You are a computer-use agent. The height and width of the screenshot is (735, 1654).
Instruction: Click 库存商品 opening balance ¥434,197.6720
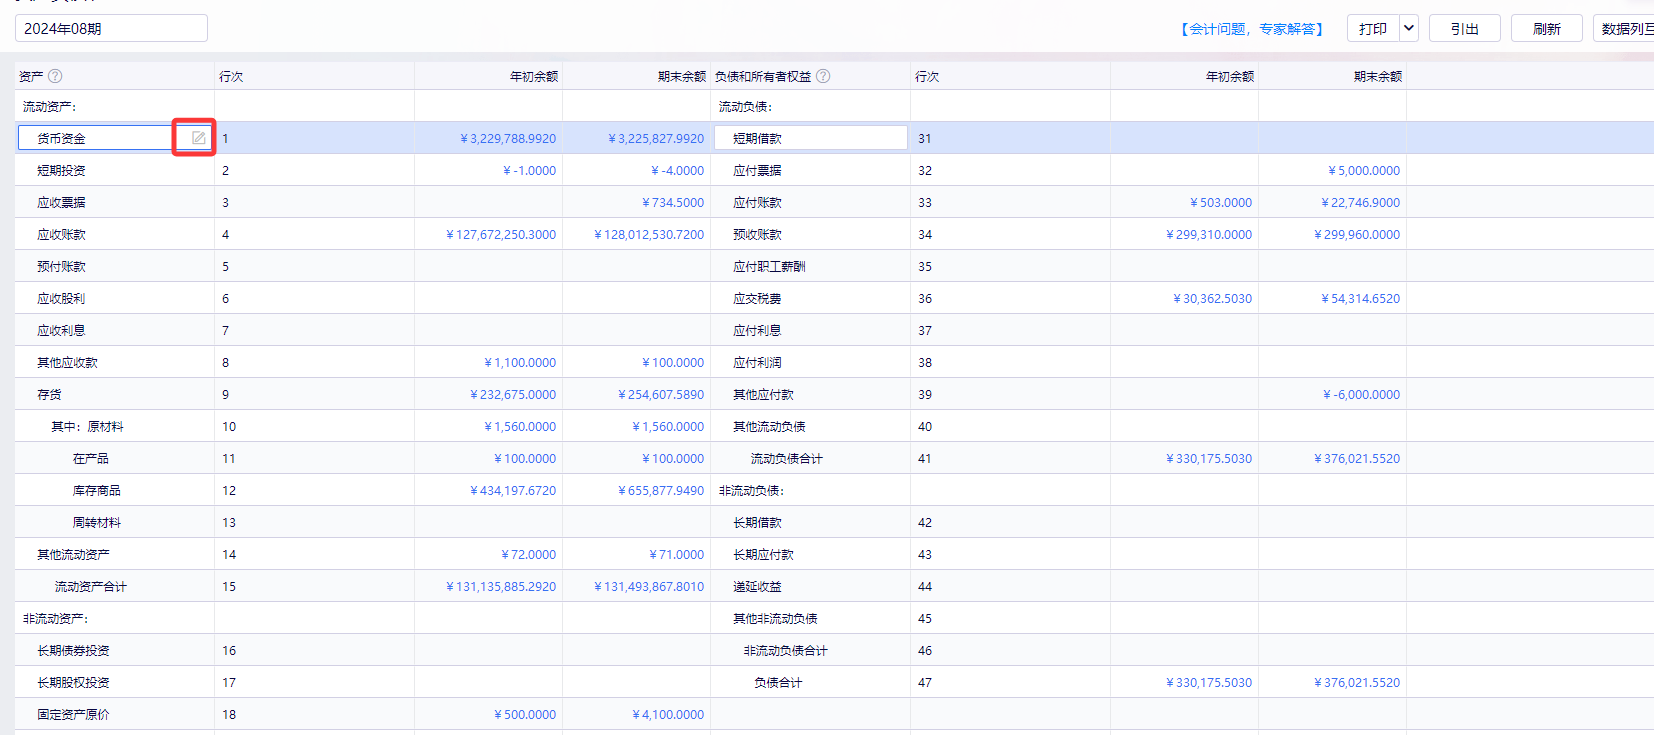coord(513,491)
